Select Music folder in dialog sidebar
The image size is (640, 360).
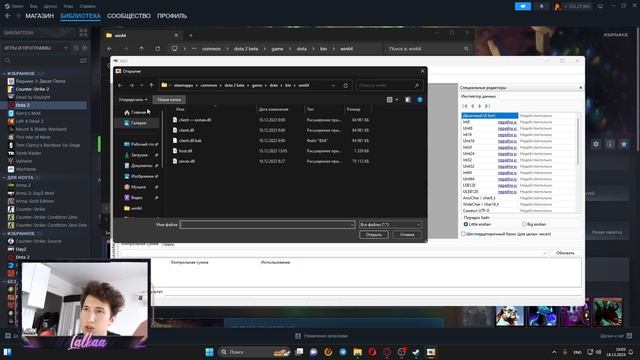[x=138, y=187]
